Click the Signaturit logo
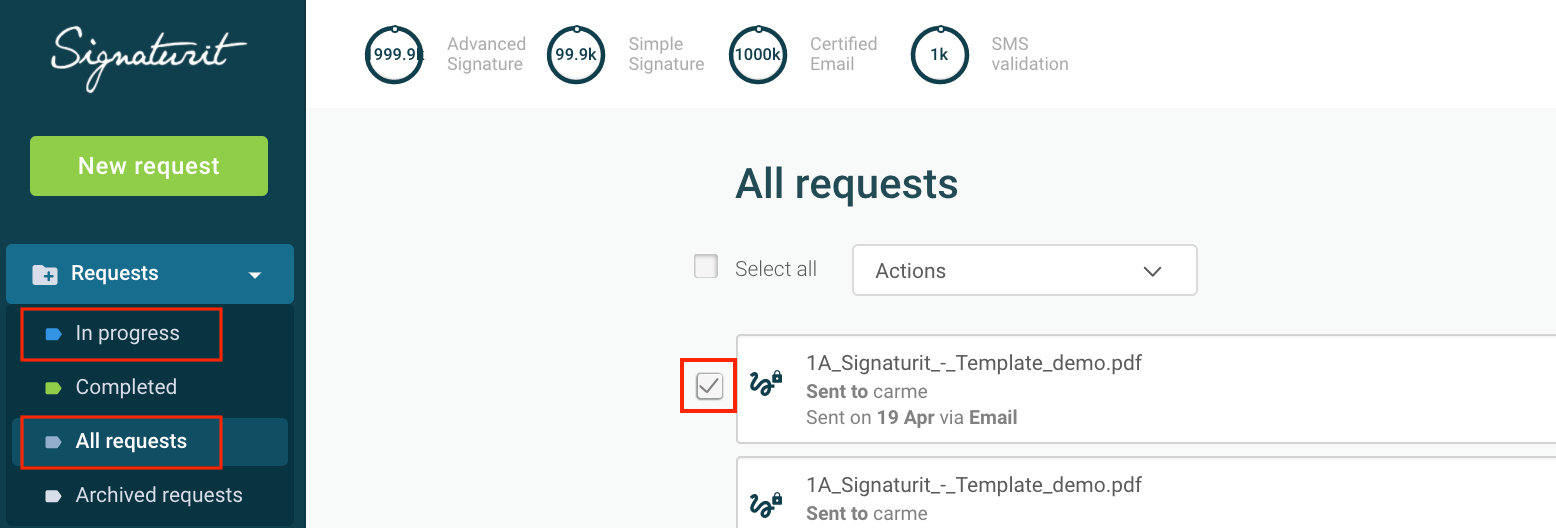1556x528 pixels. 149,59
